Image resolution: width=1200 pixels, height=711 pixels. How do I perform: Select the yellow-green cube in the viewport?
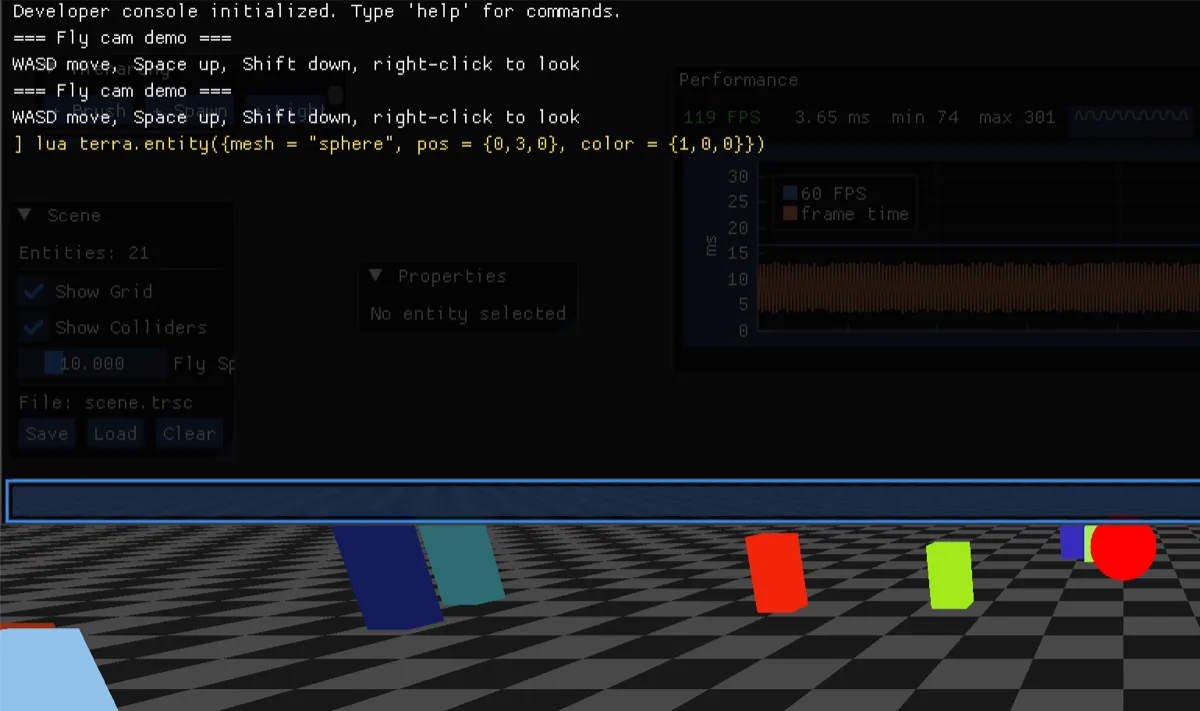pos(949,575)
